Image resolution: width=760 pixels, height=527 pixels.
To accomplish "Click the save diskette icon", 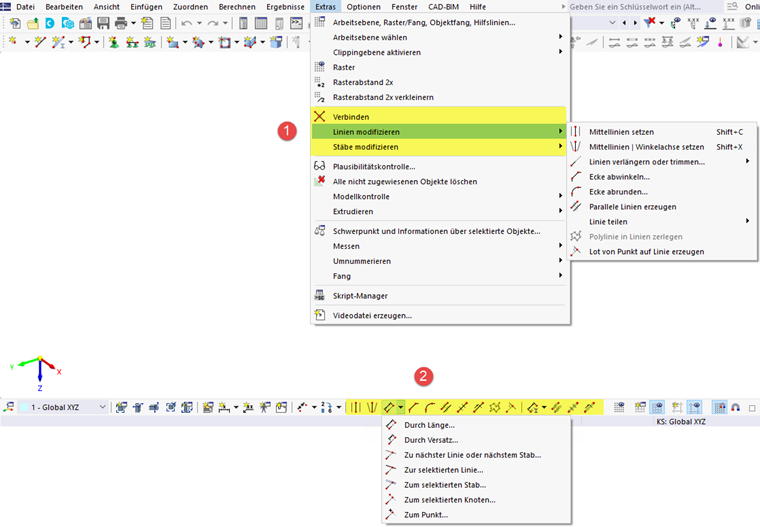I will point(103,23).
